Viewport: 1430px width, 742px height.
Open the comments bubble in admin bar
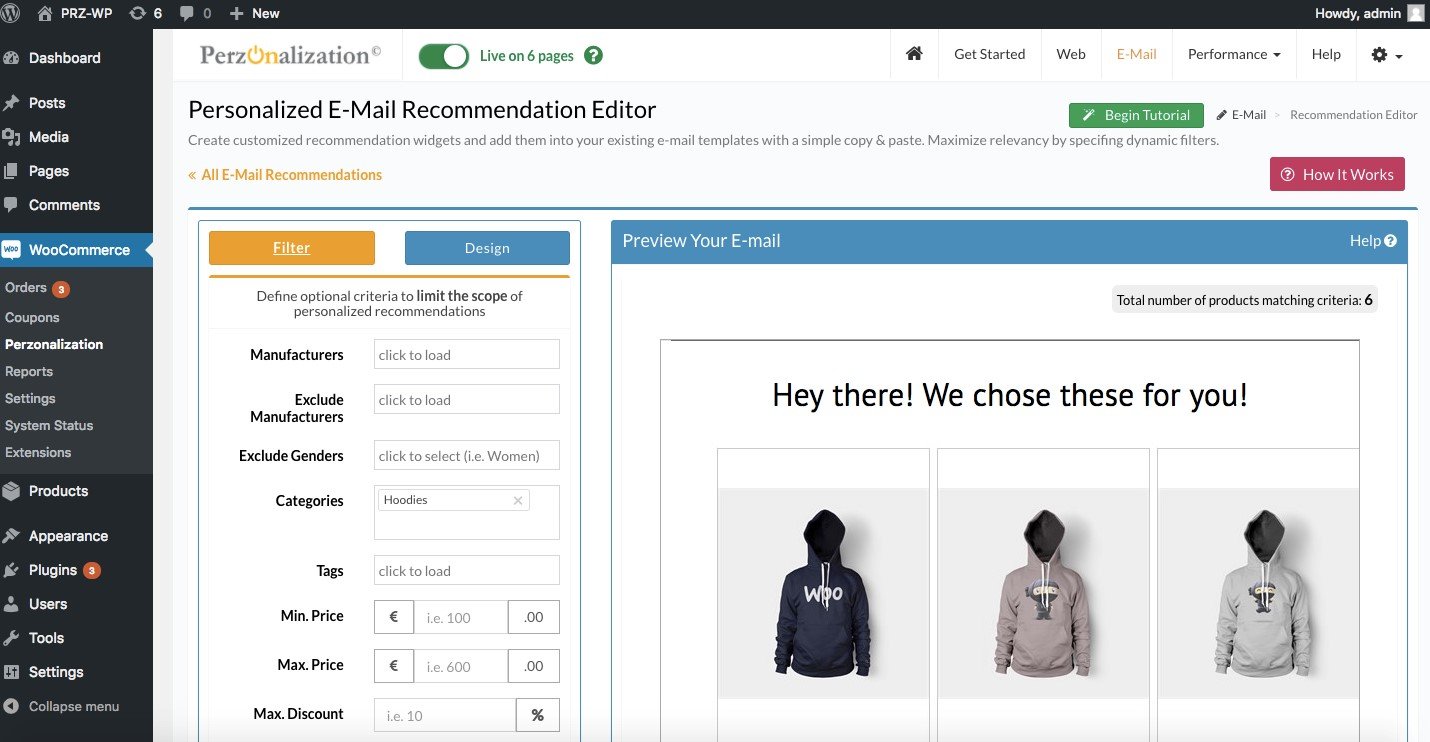pos(195,14)
